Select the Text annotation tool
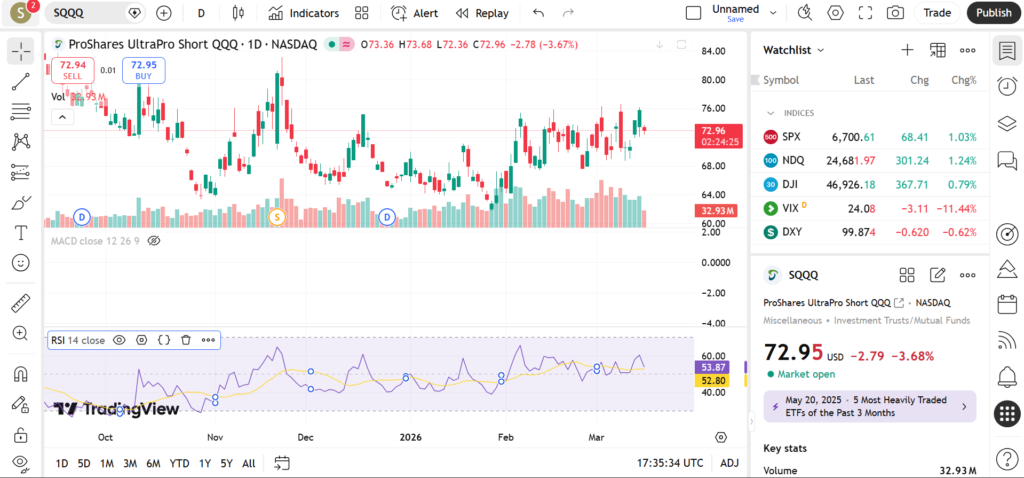This screenshot has height=478, width=1024. click(21, 233)
